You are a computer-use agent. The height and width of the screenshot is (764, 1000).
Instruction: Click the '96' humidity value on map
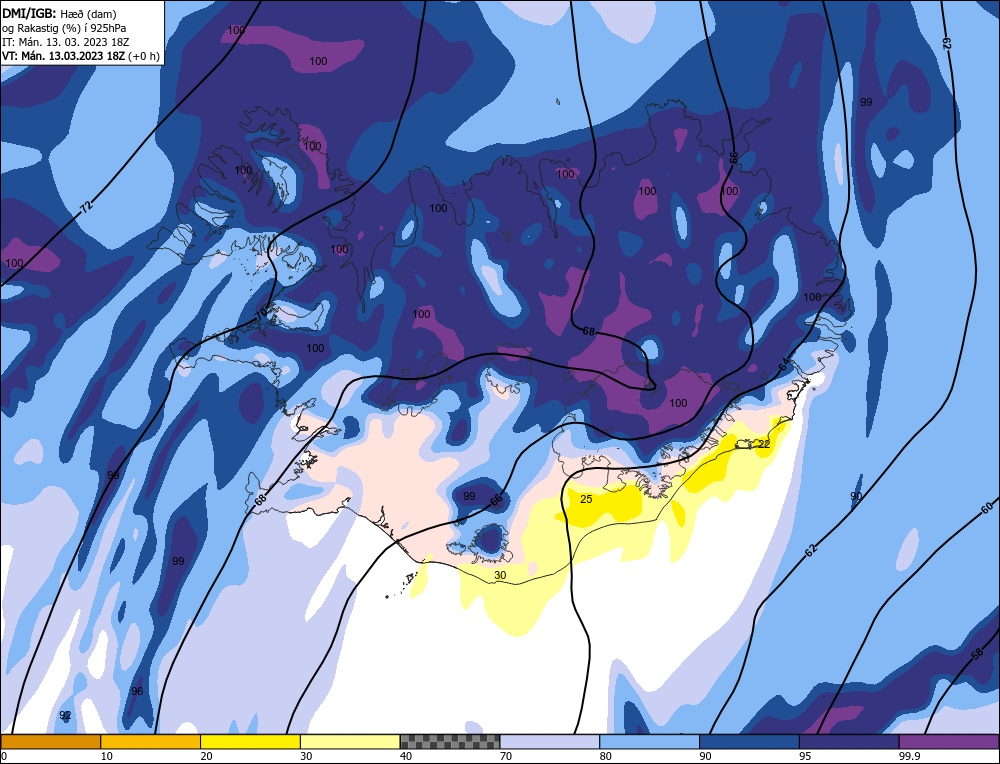137,691
